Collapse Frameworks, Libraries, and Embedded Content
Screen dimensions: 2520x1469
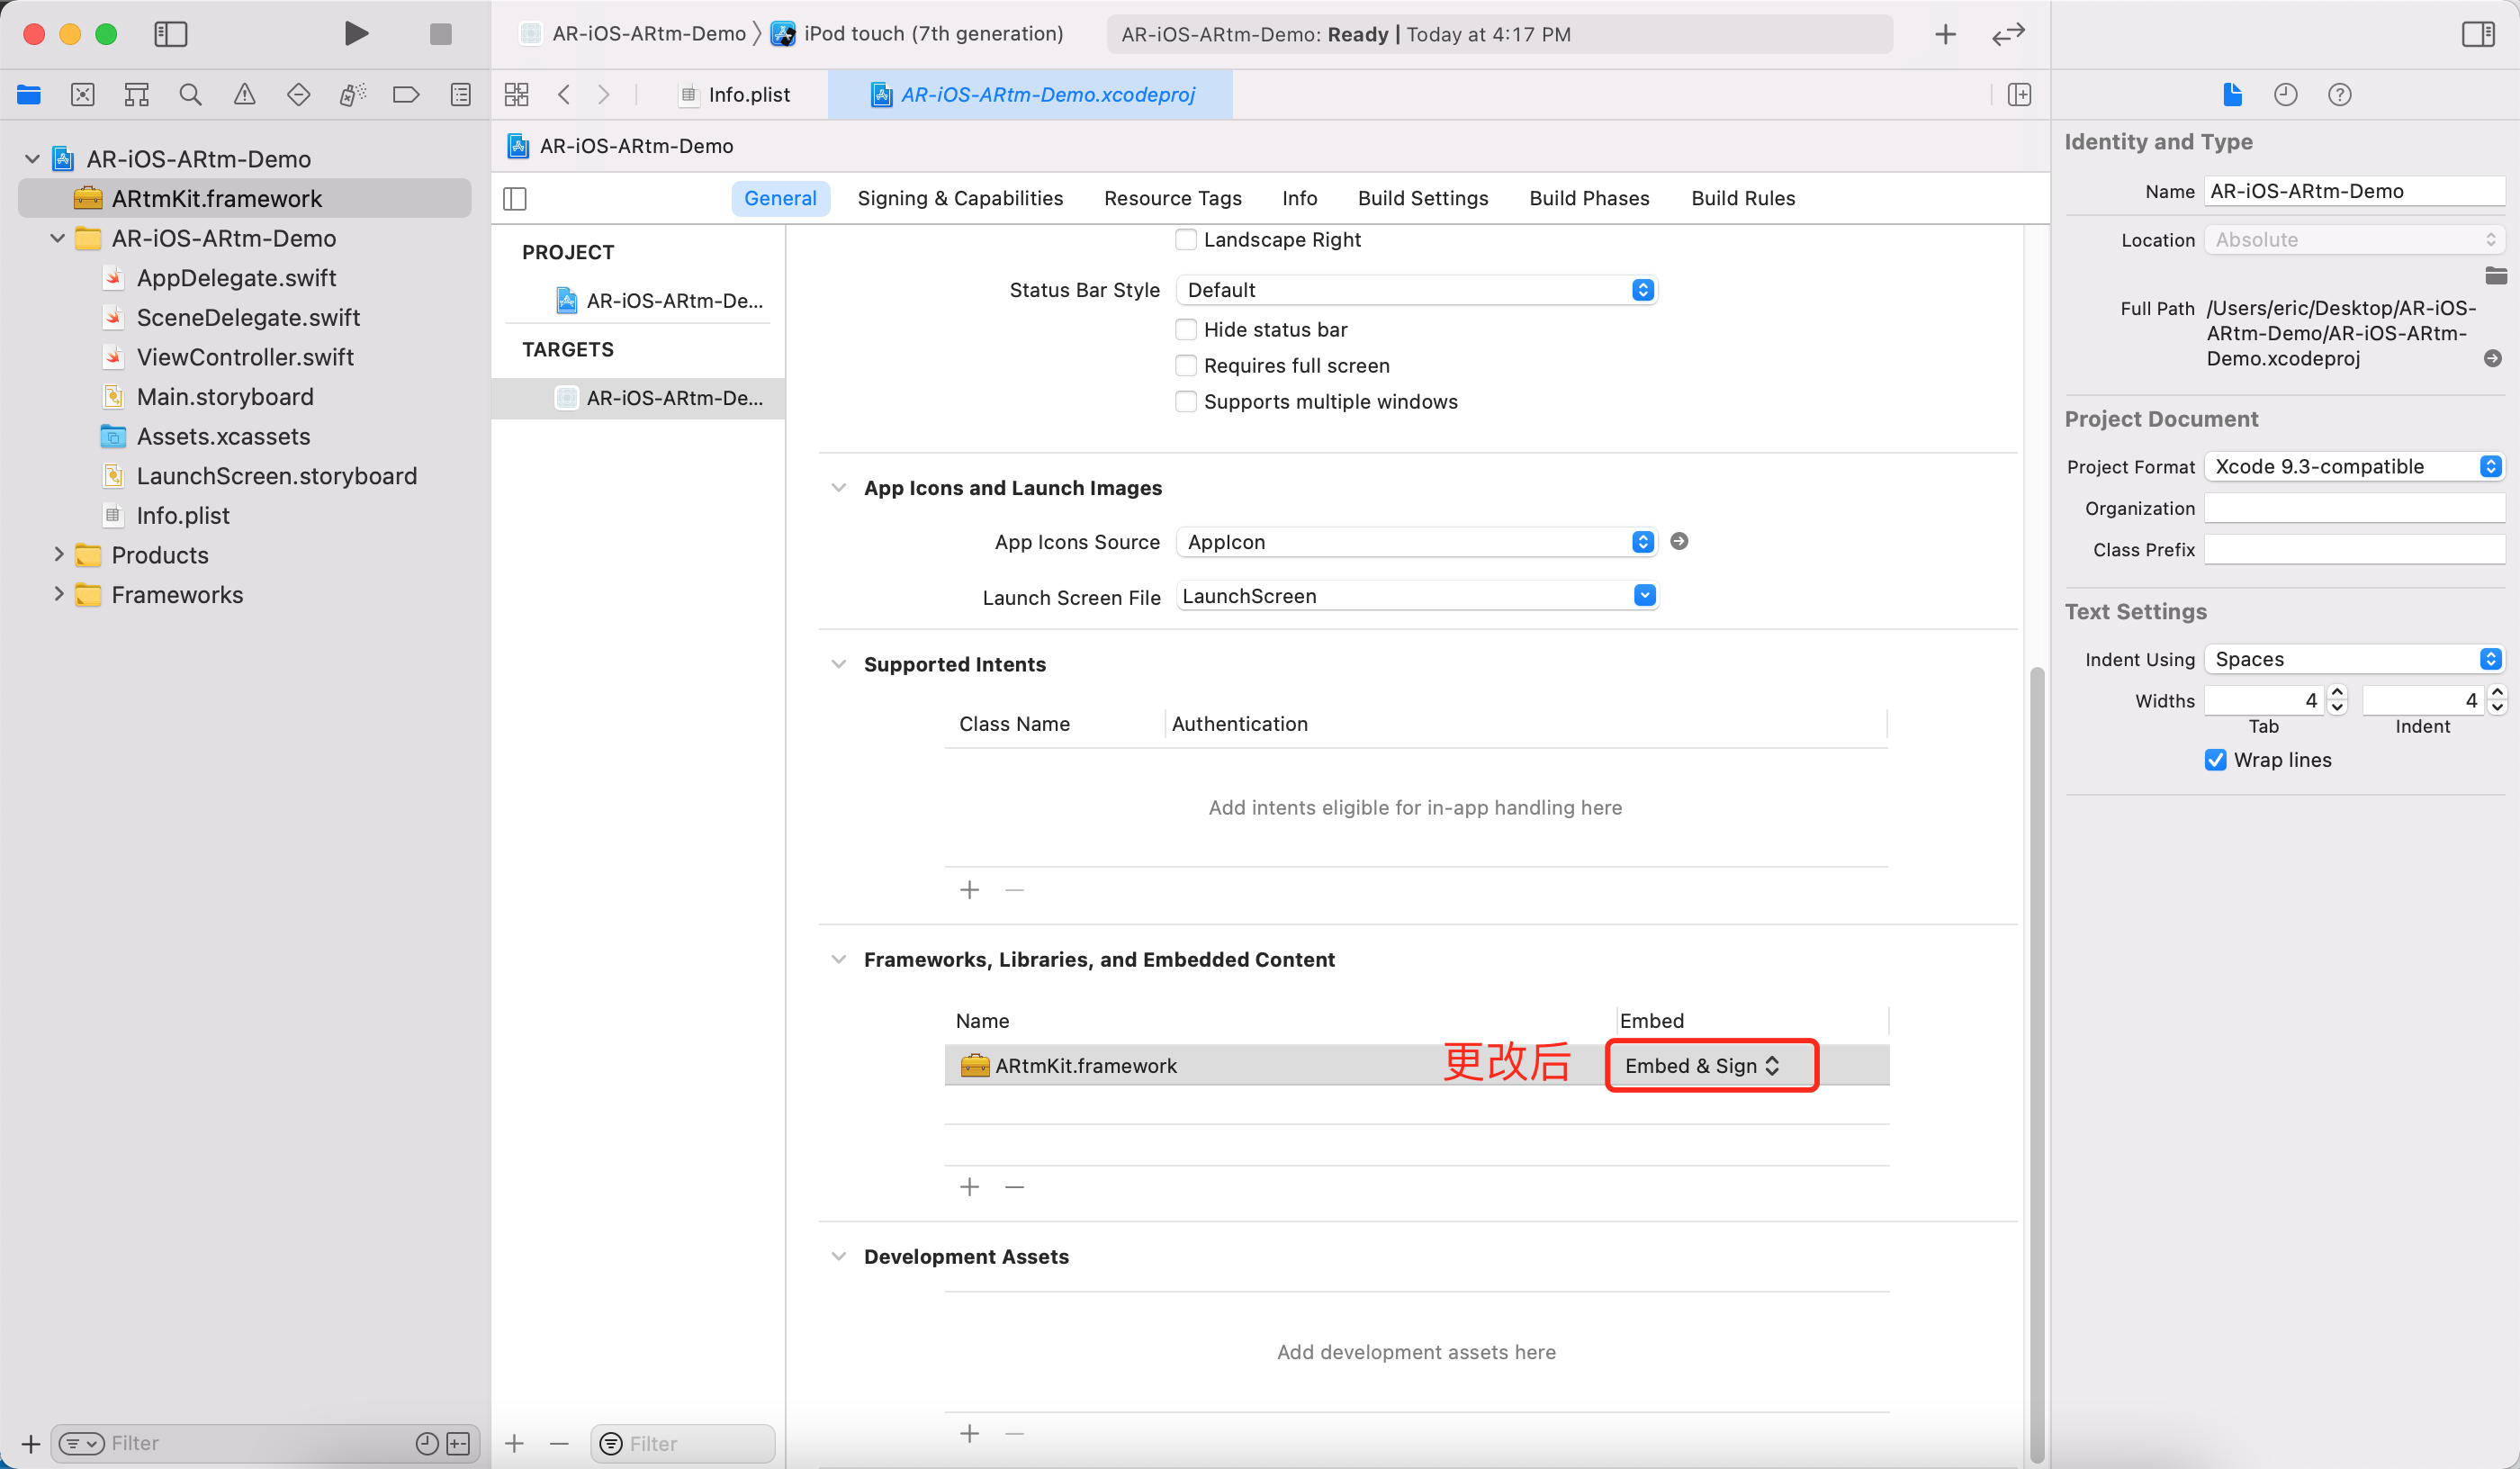[838, 960]
